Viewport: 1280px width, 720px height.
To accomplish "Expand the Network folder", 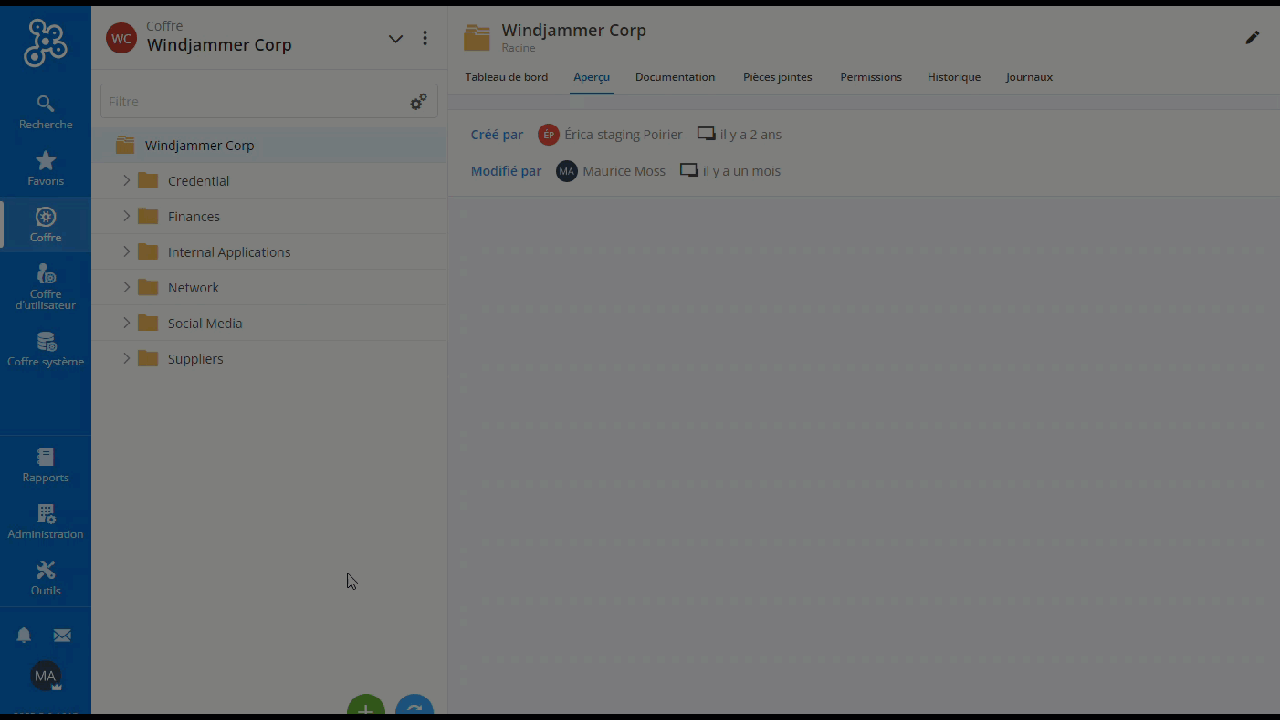I will pyautogui.click(x=127, y=287).
